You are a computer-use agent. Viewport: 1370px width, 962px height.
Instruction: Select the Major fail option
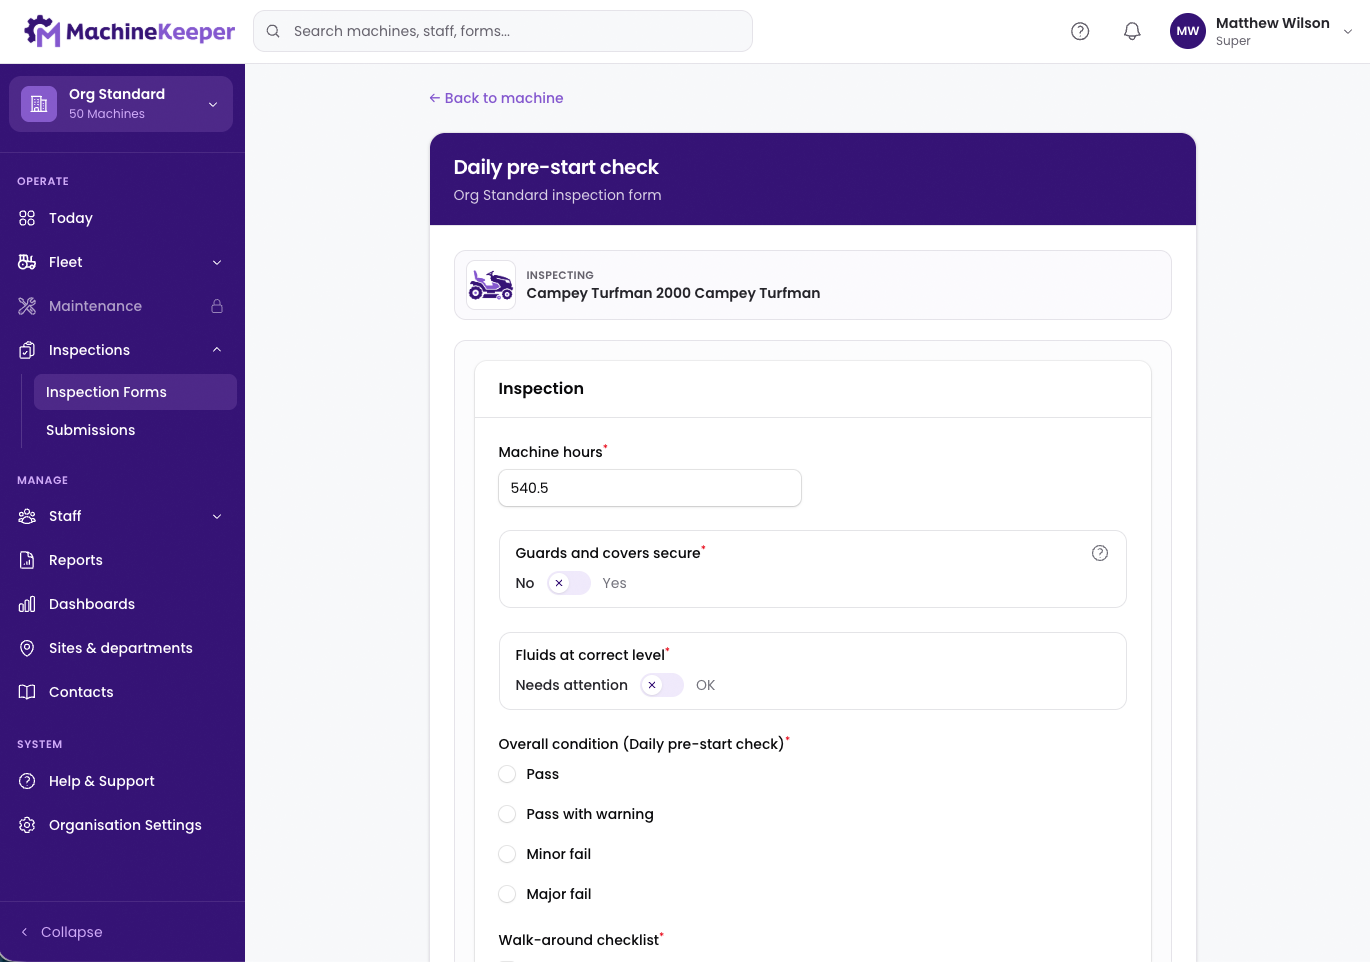(507, 894)
